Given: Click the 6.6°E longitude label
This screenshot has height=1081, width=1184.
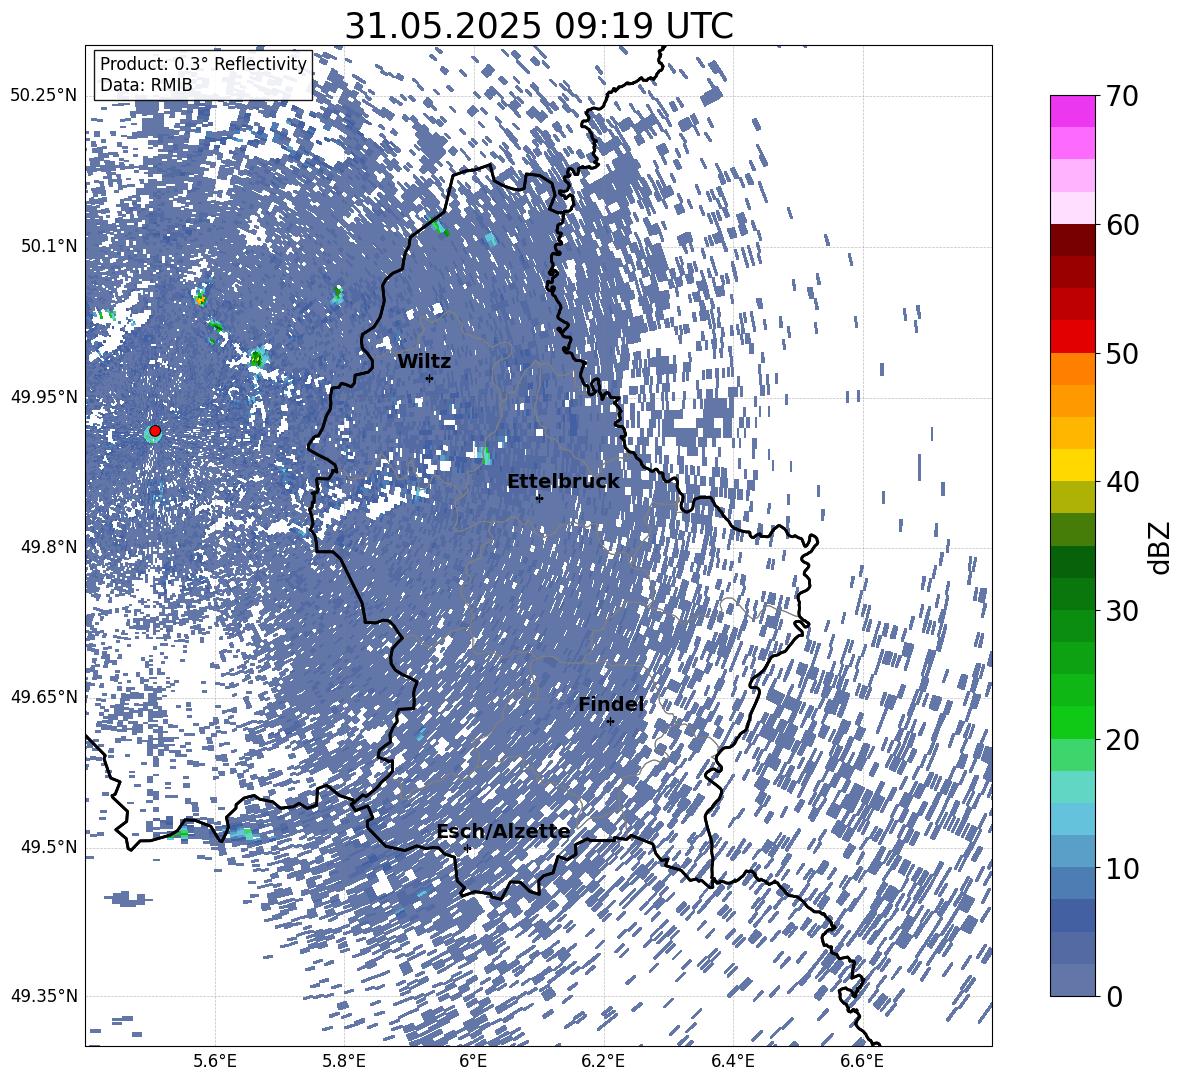Looking at the screenshot, I should (862, 1061).
